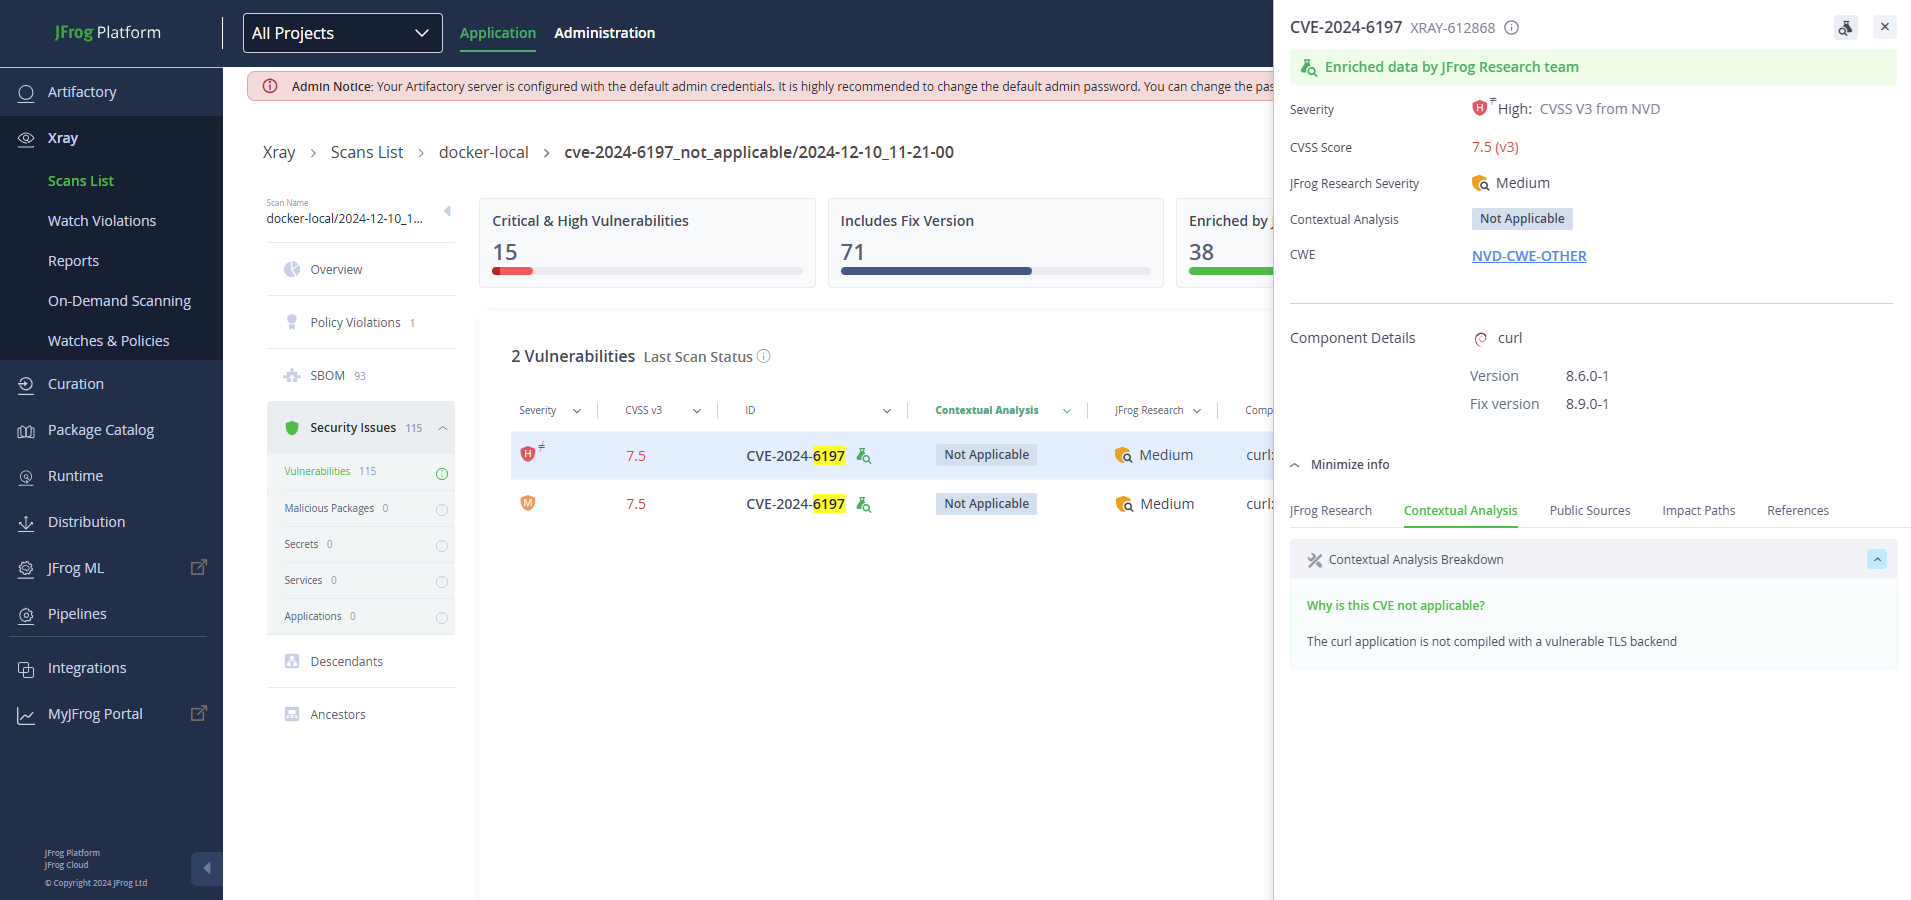Switch to the Administration tab
1911x900 pixels.
pyautogui.click(x=604, y=33)
